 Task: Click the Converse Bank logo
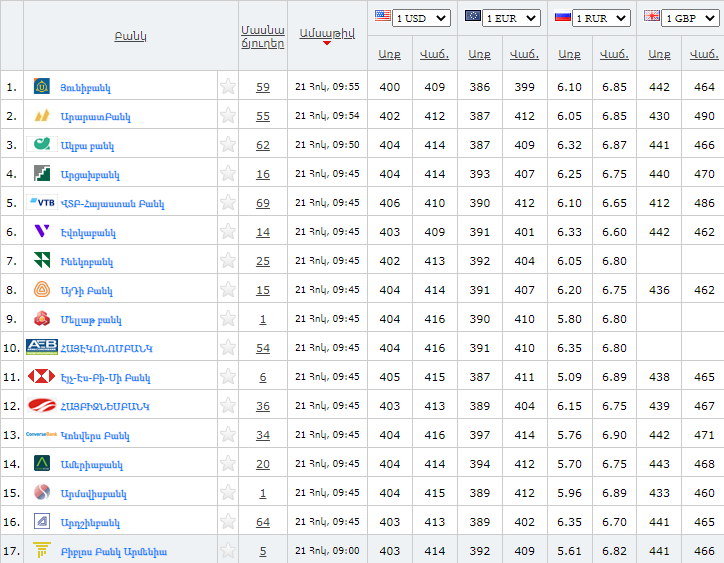(x=41, y=435)
